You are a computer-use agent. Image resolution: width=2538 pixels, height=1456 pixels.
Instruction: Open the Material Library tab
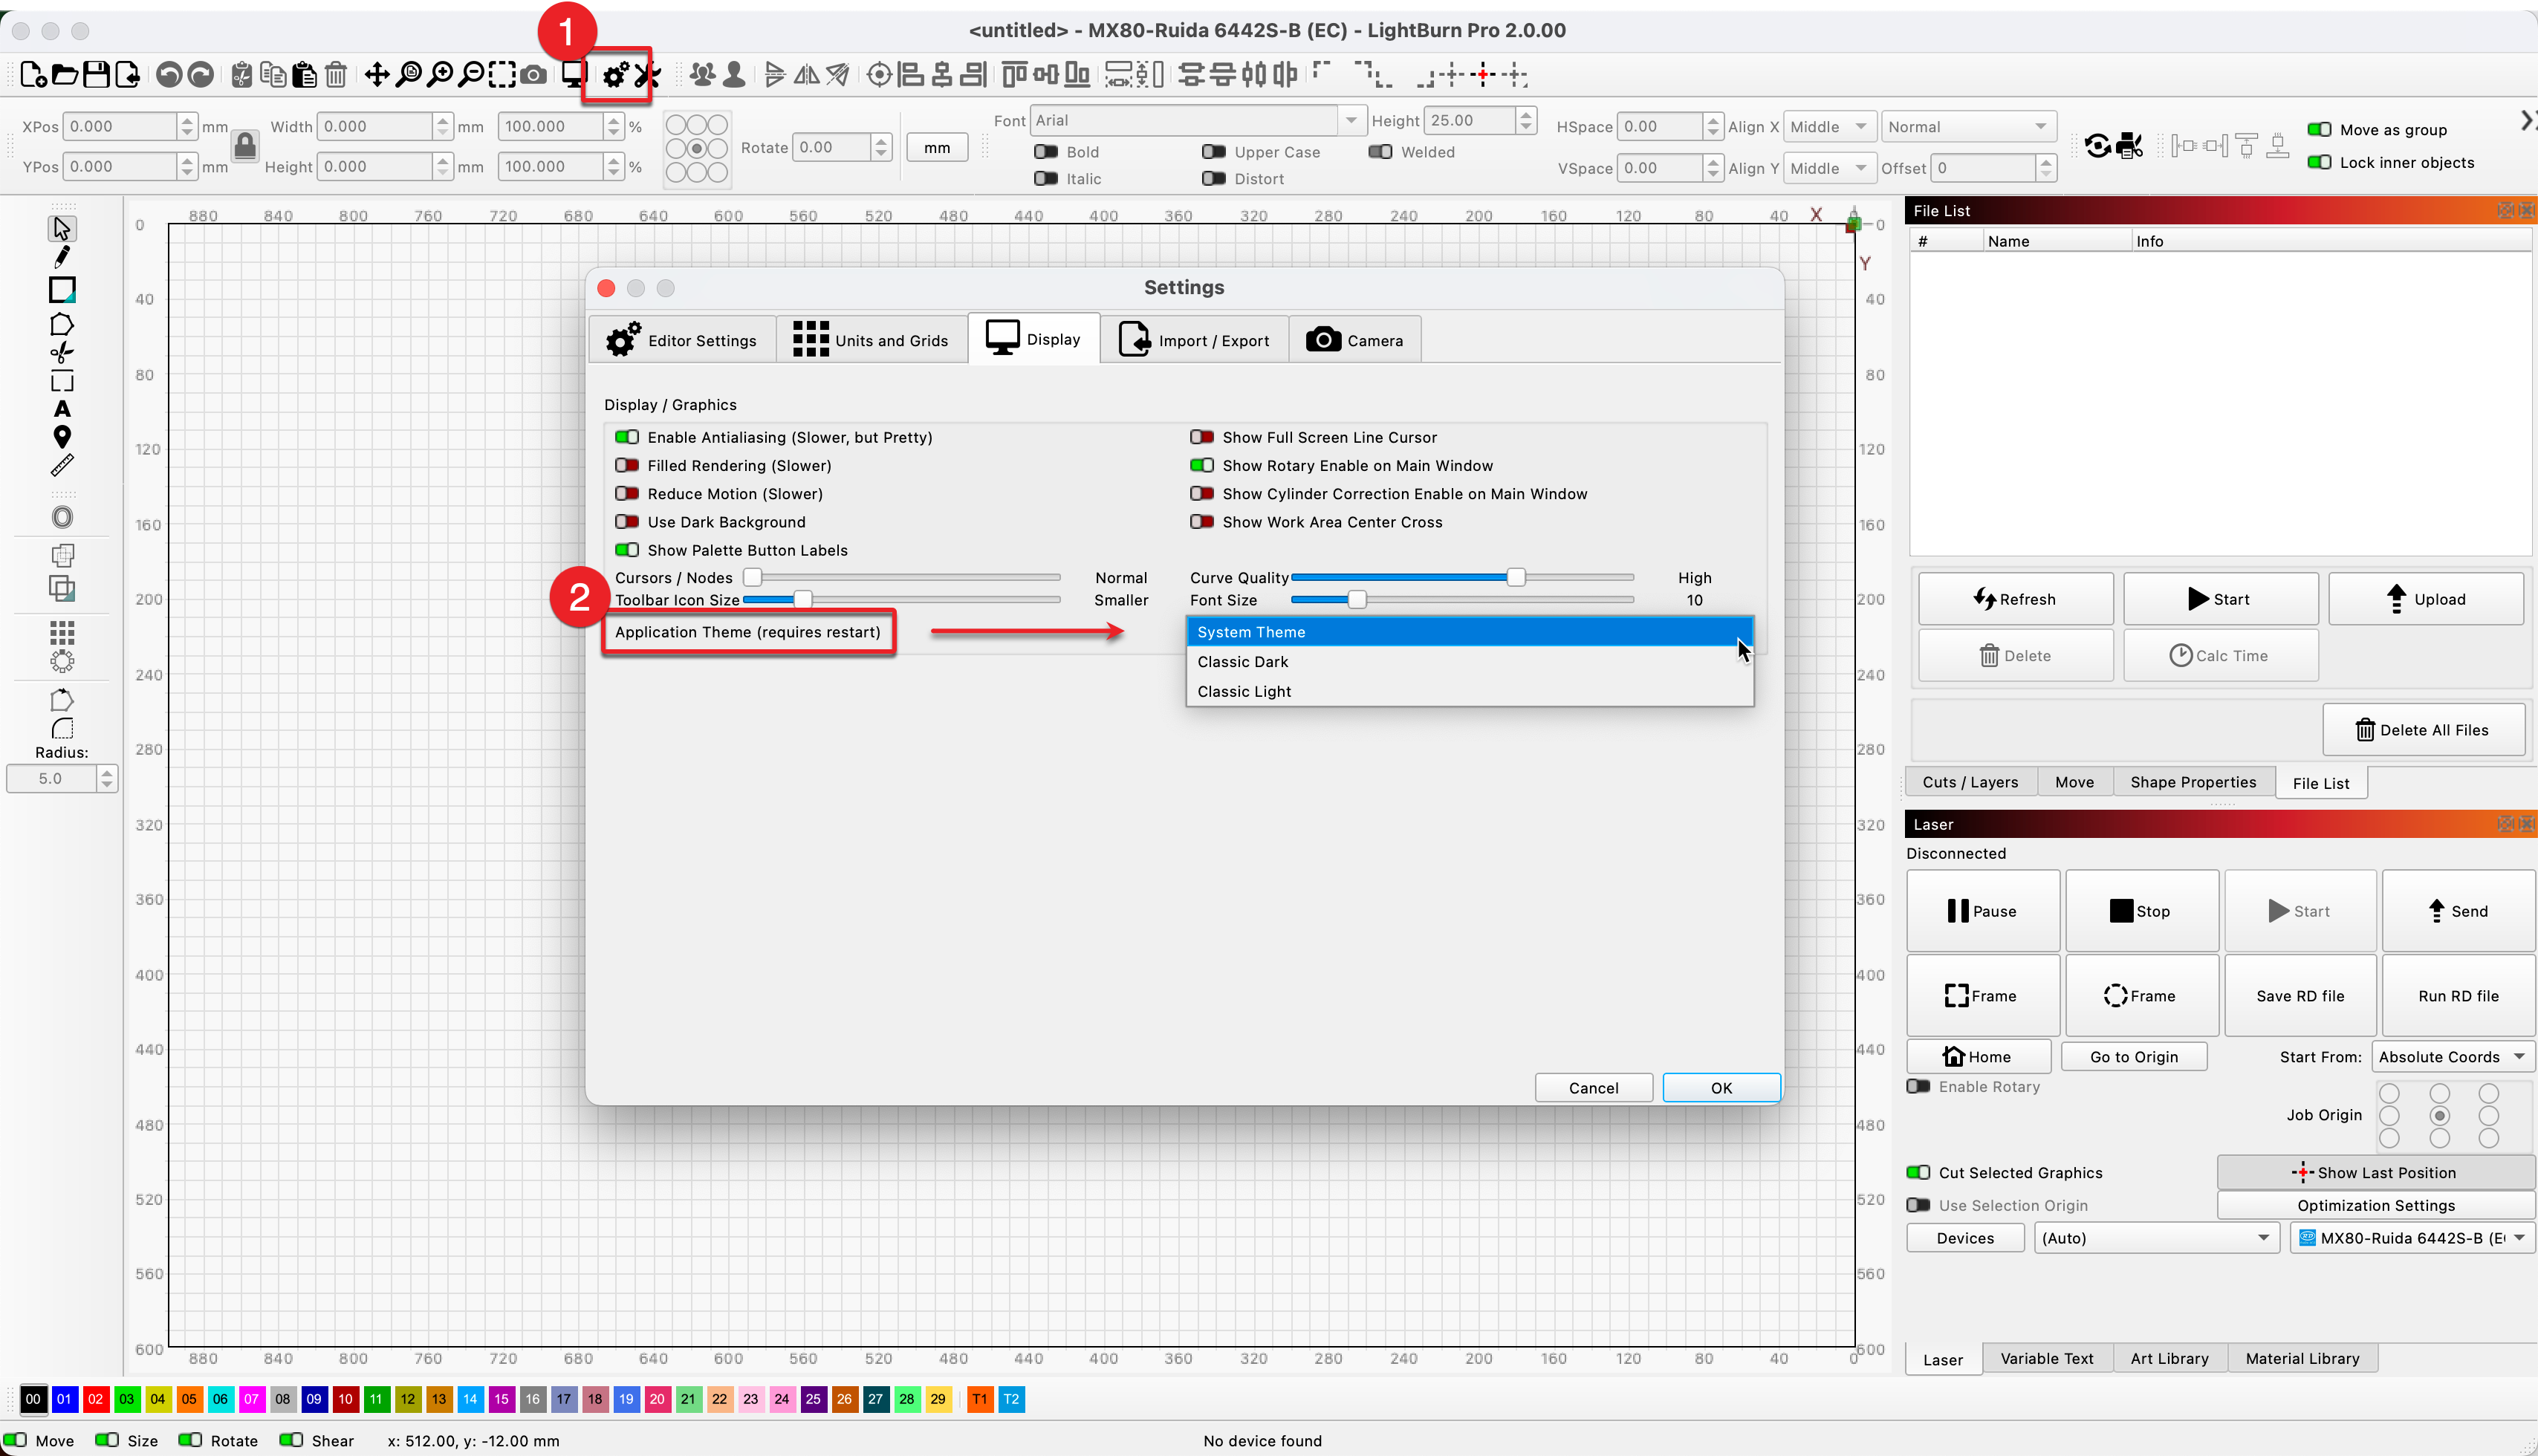(2302, 1359)
